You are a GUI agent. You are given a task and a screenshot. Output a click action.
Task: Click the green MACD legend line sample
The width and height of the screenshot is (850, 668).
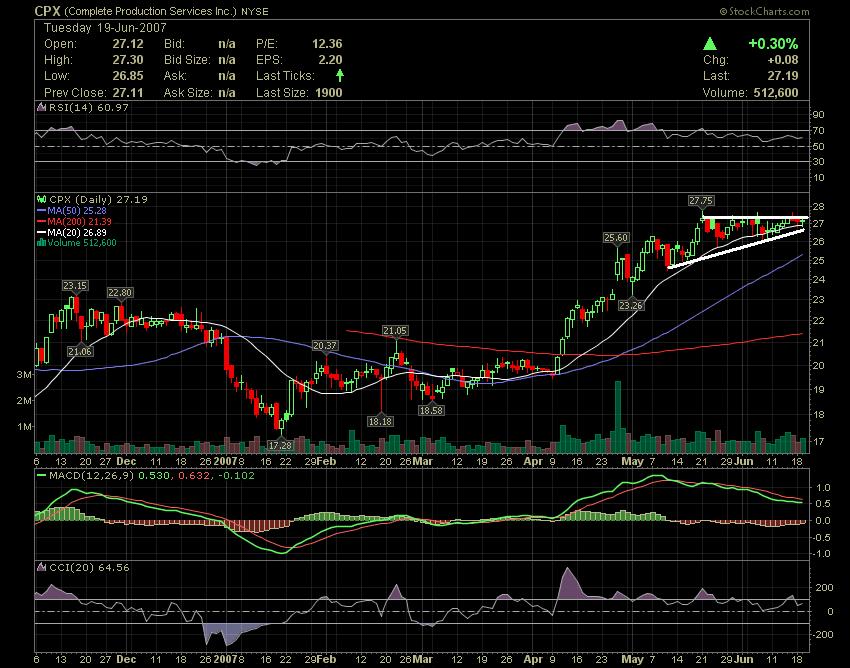point(42,475)
